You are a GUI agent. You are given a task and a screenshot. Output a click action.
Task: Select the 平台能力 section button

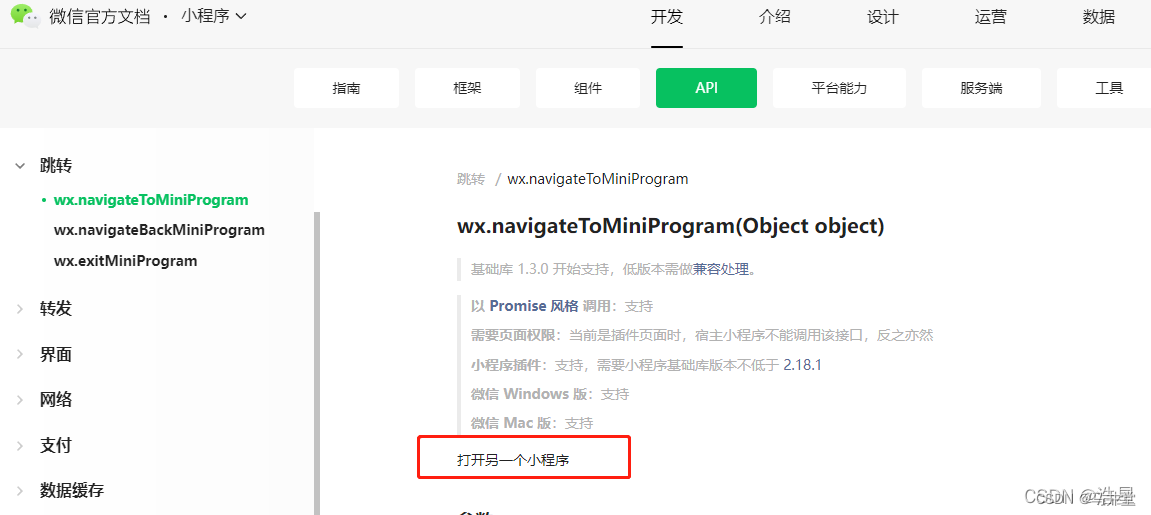839,88
